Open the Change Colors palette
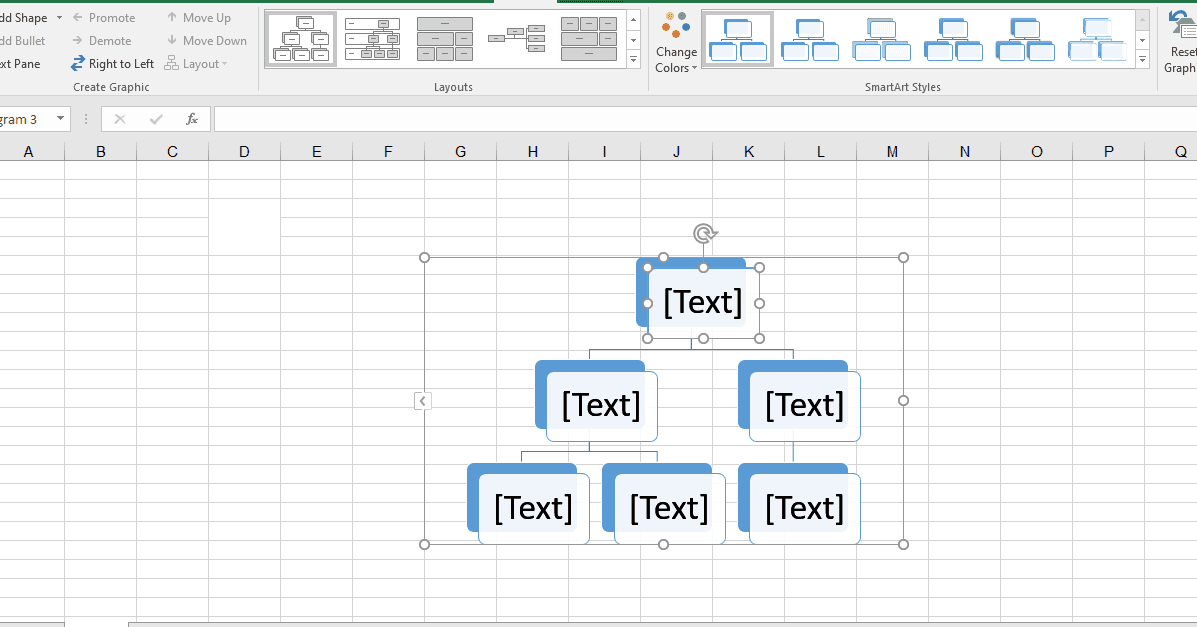Image resolution: width=1197 pixels, height=627 pixels. [676, 45]
